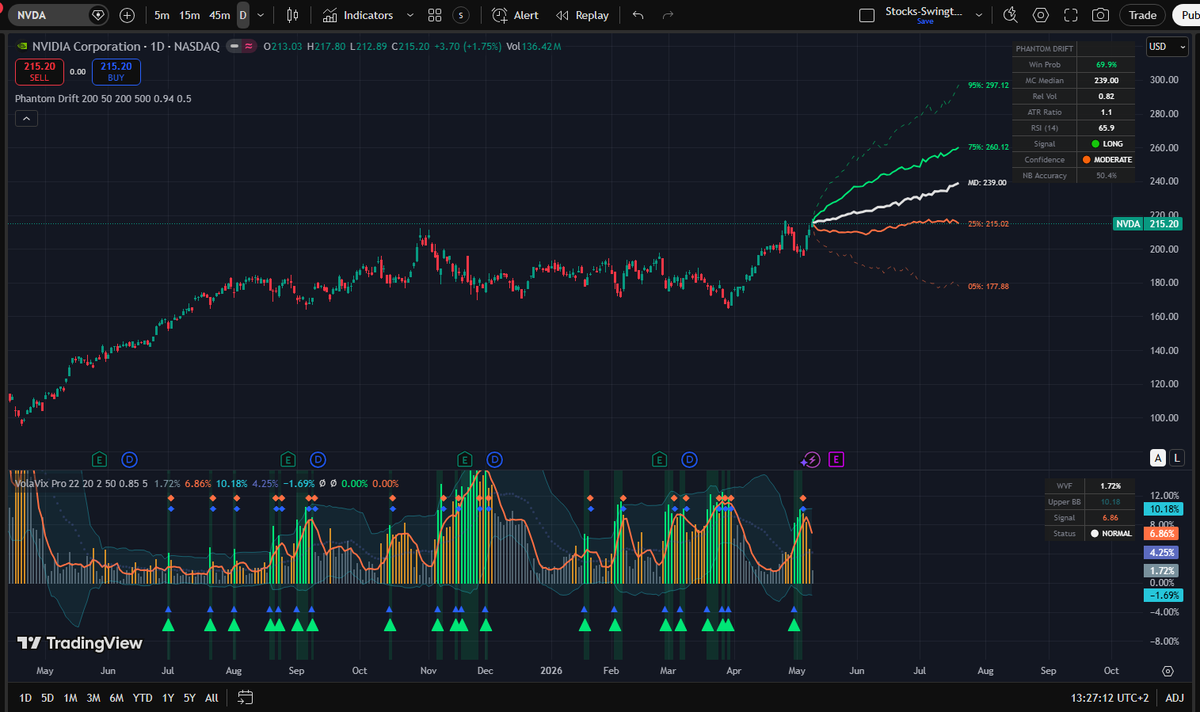The height and width of the screenshot is (712, 1200).
Task: Create an Alert
Action: point(515,15)
